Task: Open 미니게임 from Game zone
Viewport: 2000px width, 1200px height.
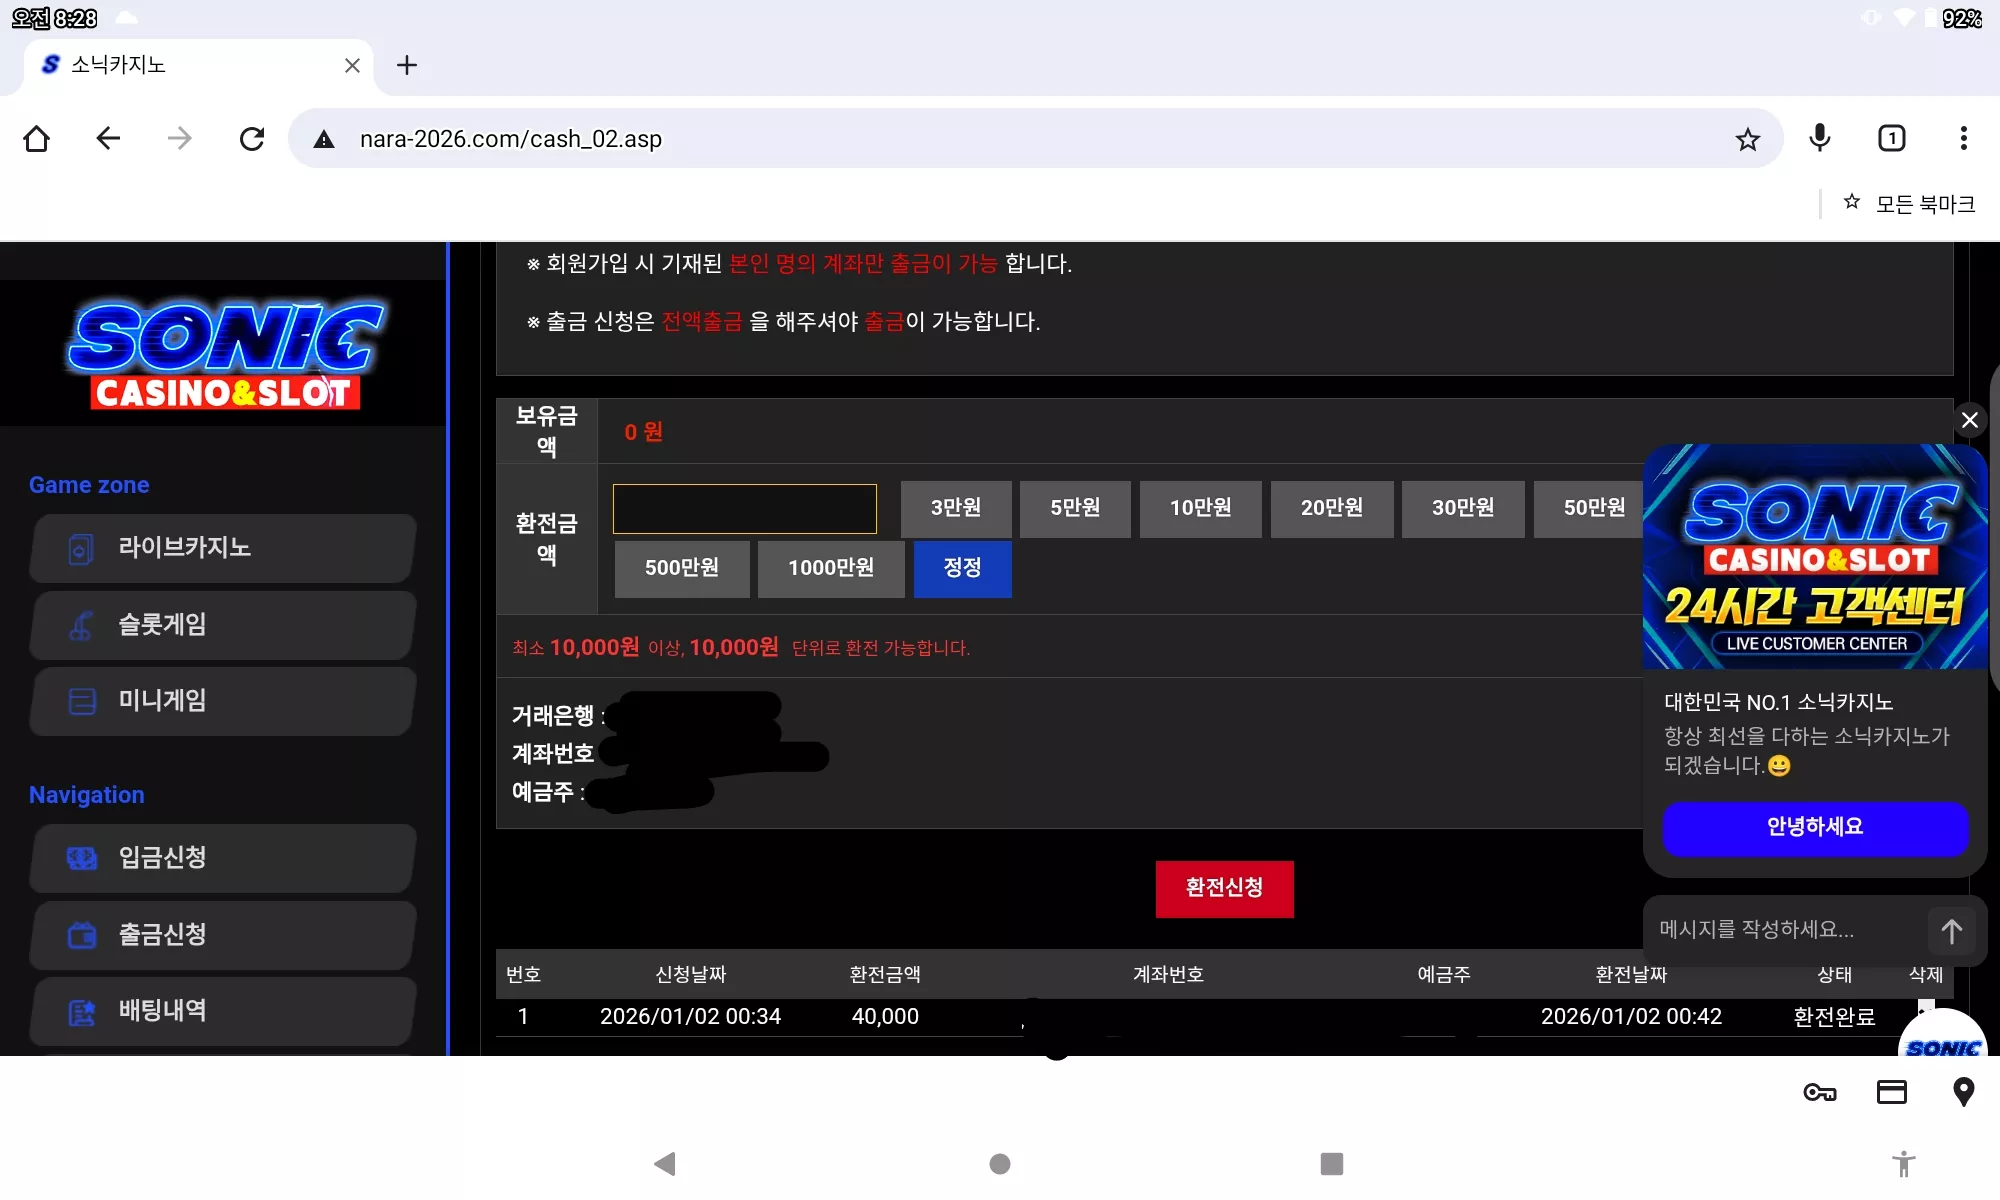Action: [223, 700]
